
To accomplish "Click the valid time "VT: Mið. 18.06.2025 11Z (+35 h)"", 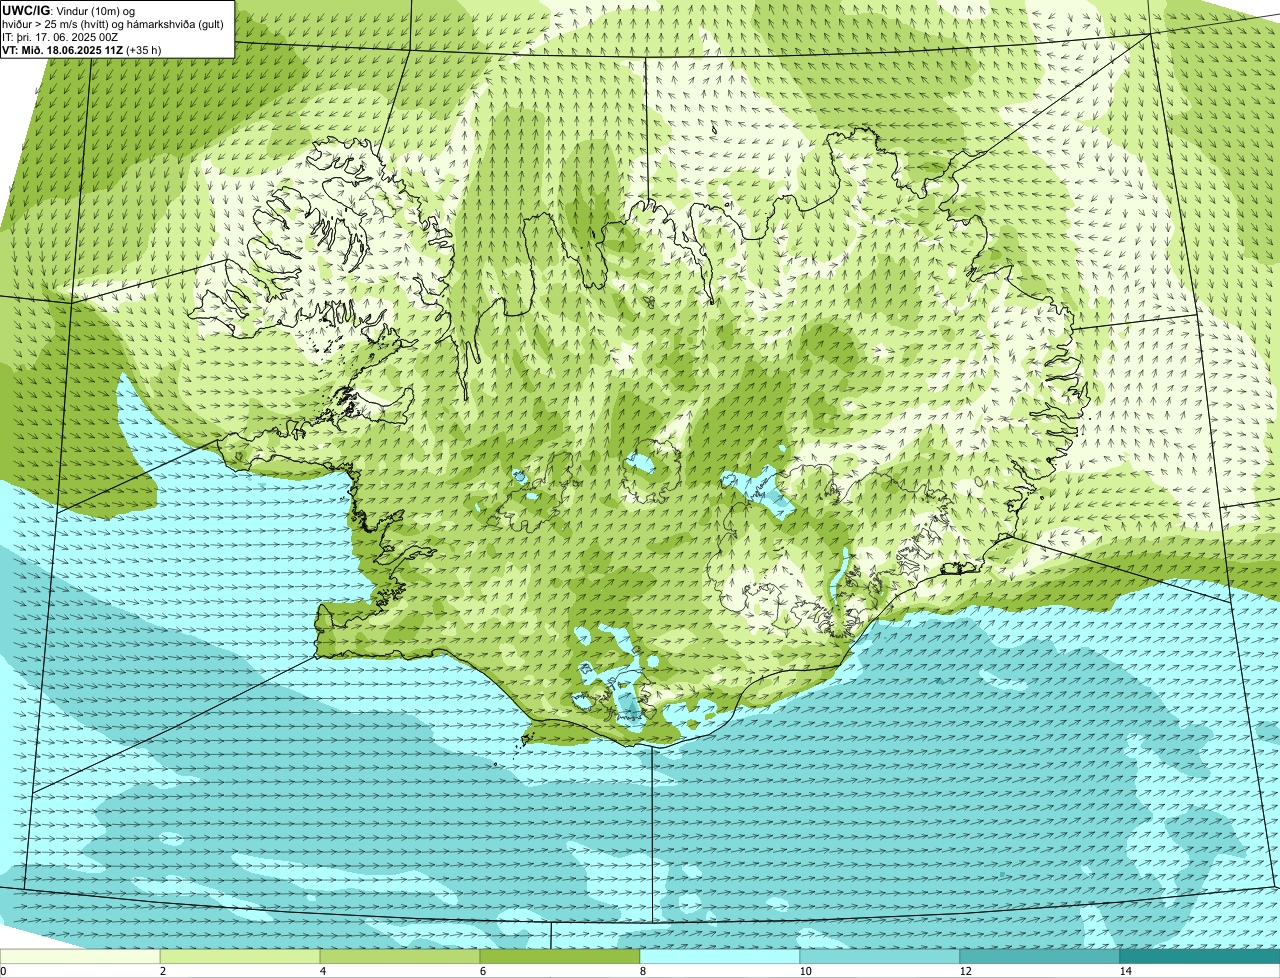I will [x=82, y=49].
